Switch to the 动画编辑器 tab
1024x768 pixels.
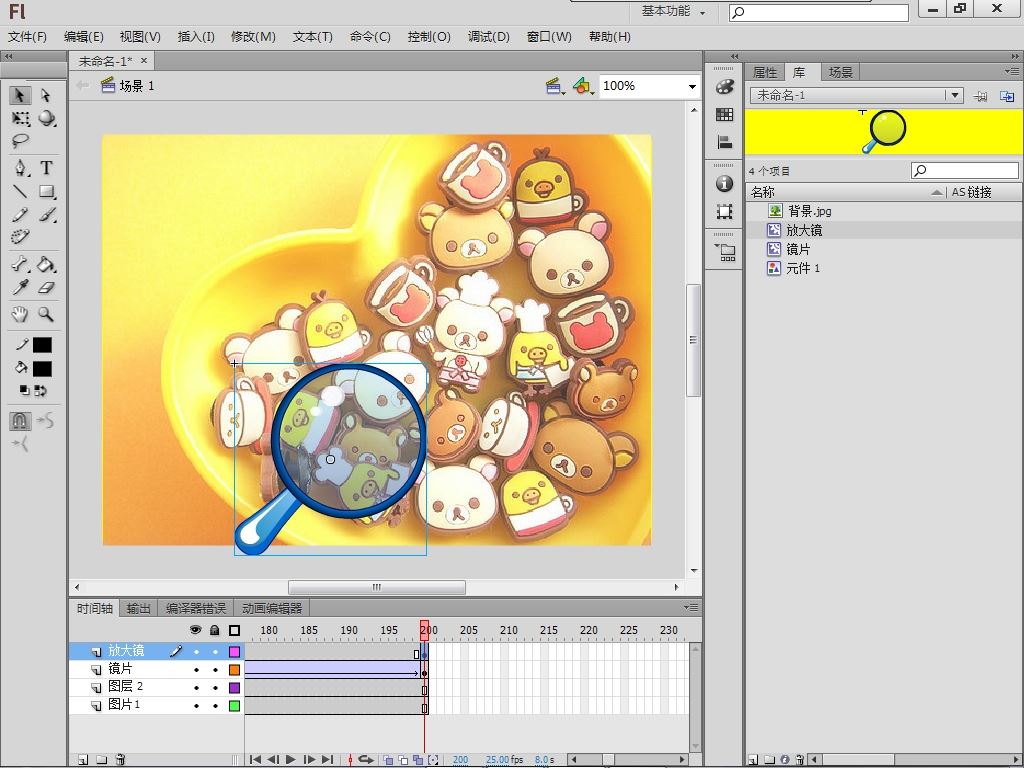click(272, 609)
